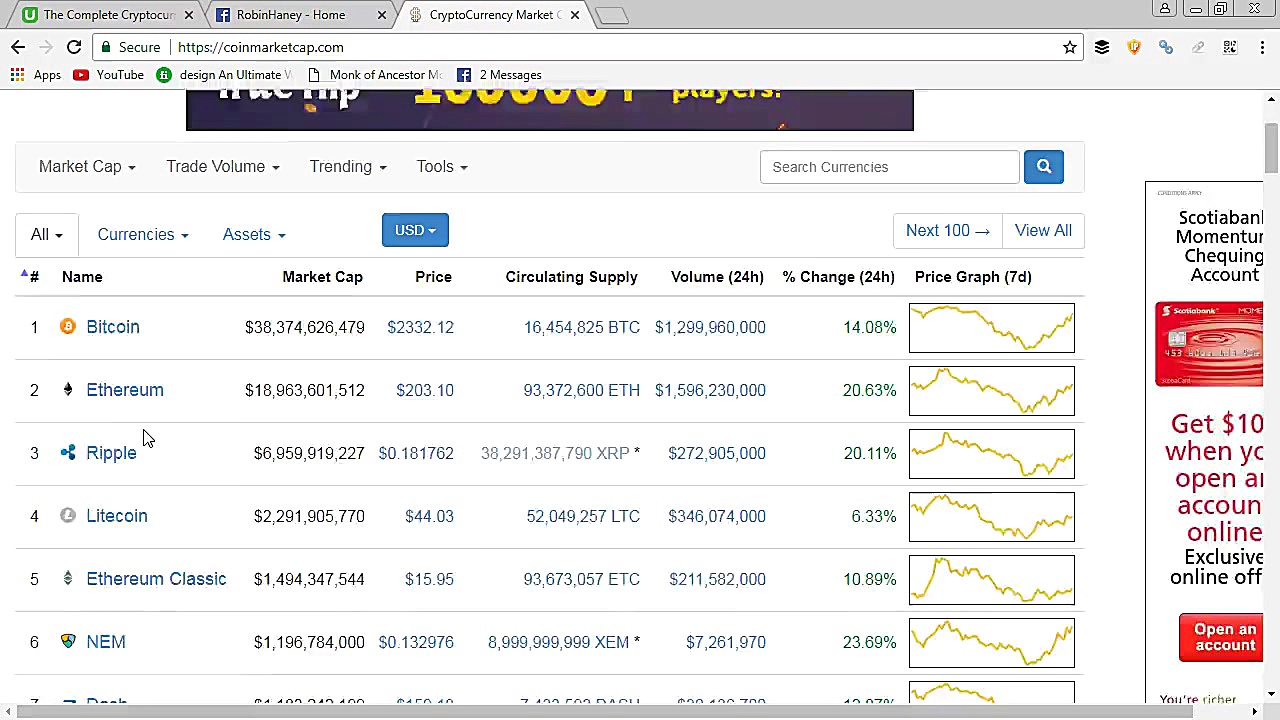Screen dimensions: 1280x720
Task: Click the NEM coin logo icon
Action: 68,642
